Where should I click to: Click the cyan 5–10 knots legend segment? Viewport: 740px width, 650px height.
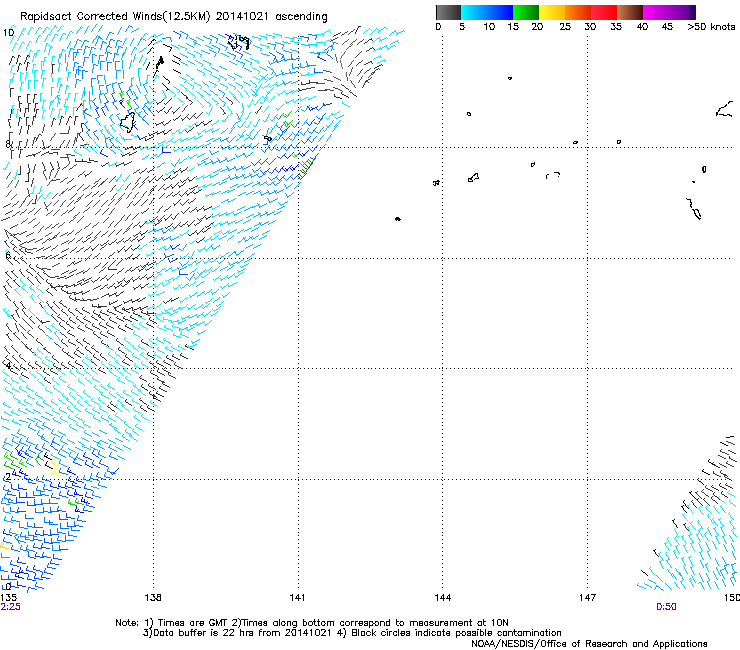click(474, 12)
